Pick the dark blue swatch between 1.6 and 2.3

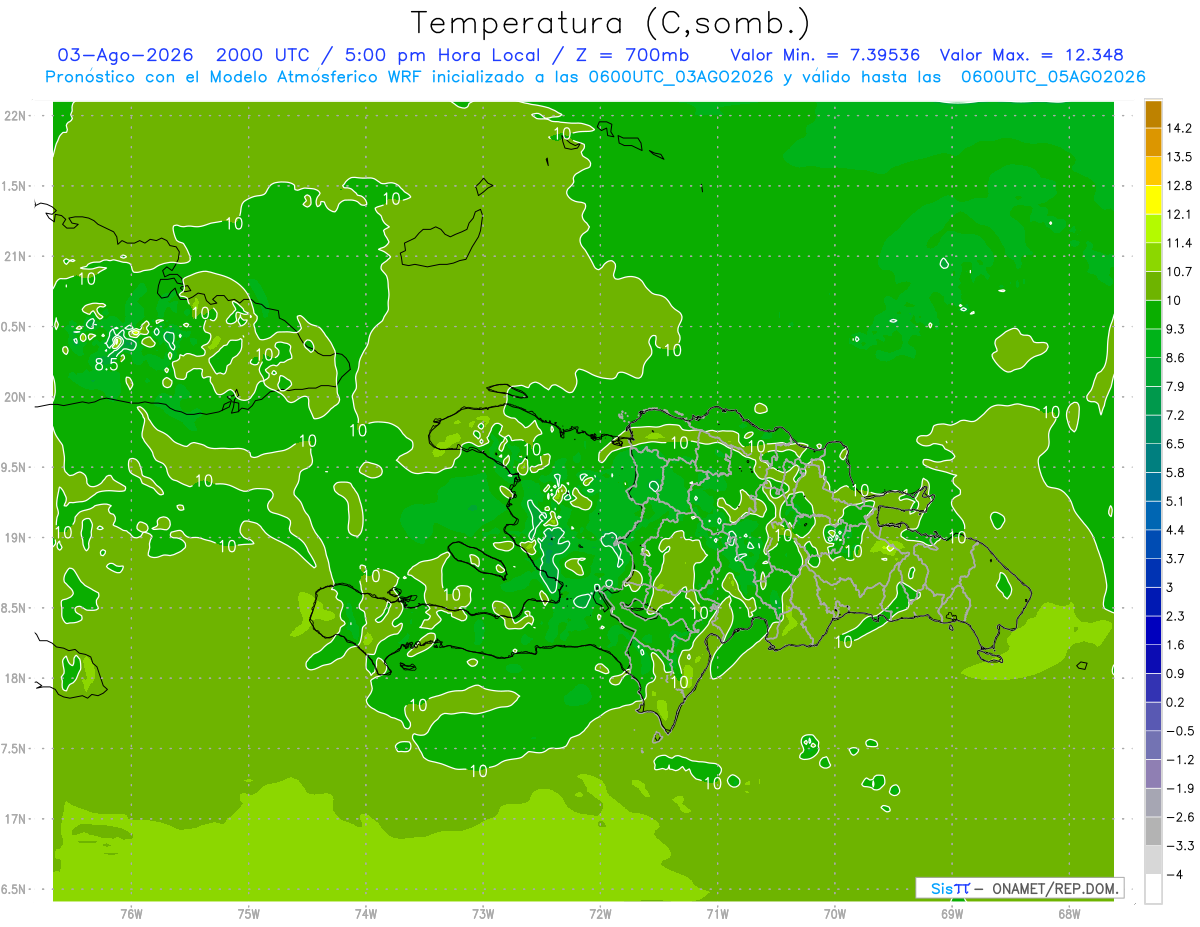pos(1153,631)
